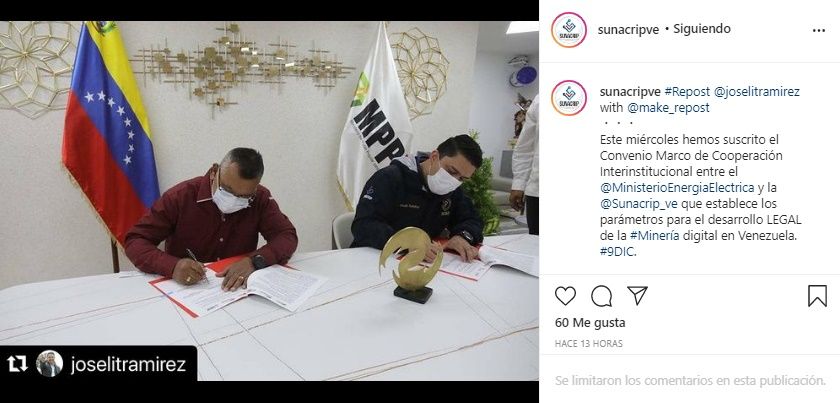This screenshot has width=840, height=403.
Task: Open the @Sunacrip_ve mention
Action: point(639,204)
